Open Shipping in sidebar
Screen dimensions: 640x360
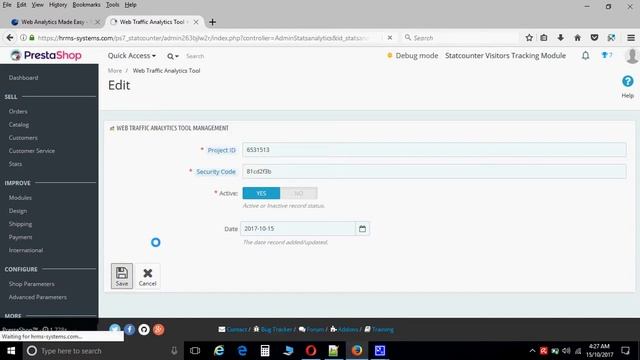point(20,224)
